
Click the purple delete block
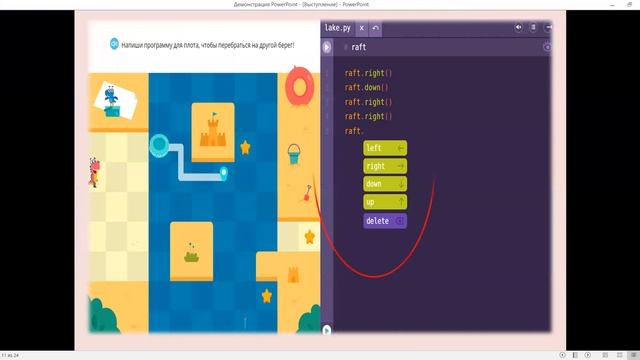(x=385, y=221)
